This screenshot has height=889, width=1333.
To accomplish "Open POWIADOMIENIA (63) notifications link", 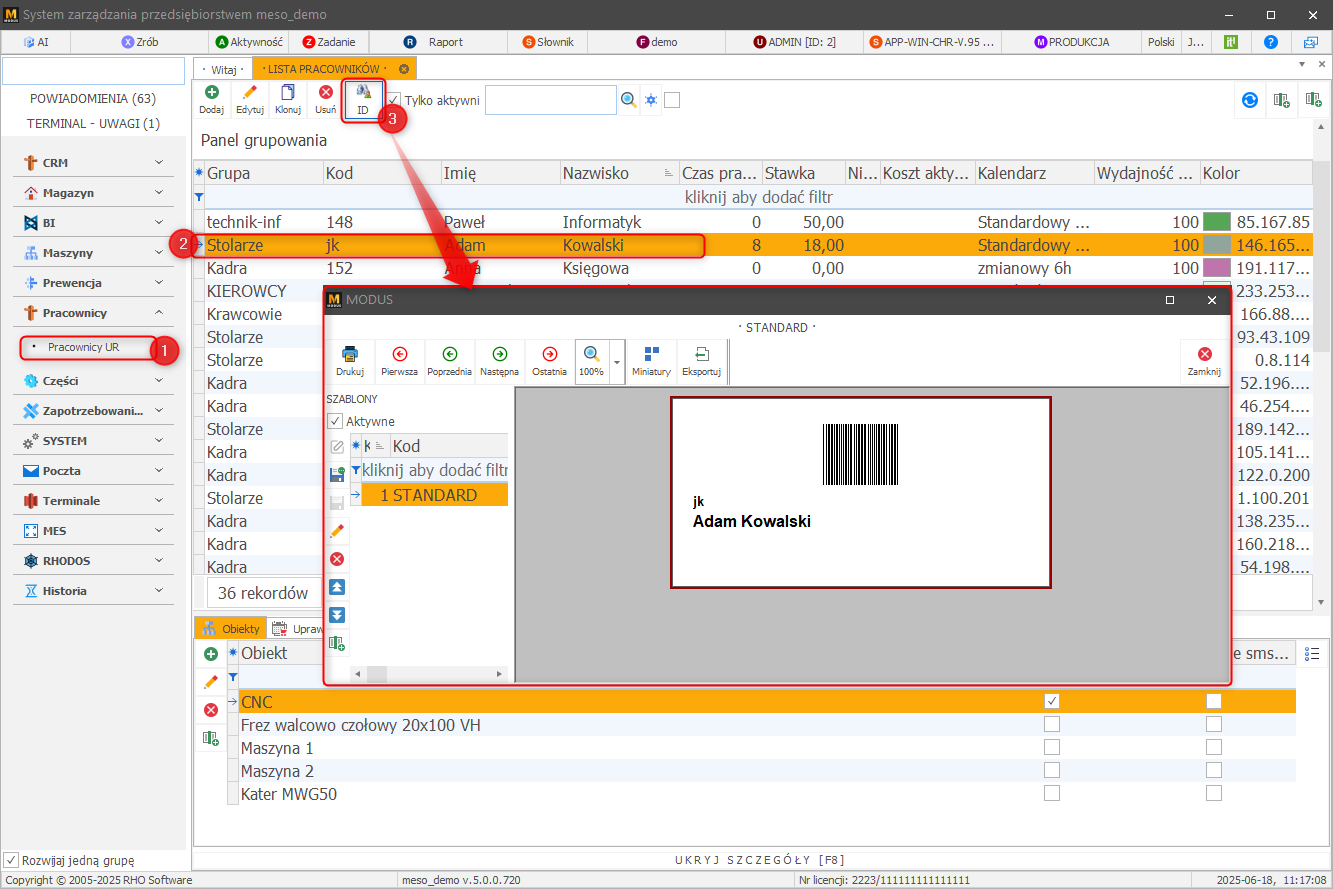I will tap(93, 98).
